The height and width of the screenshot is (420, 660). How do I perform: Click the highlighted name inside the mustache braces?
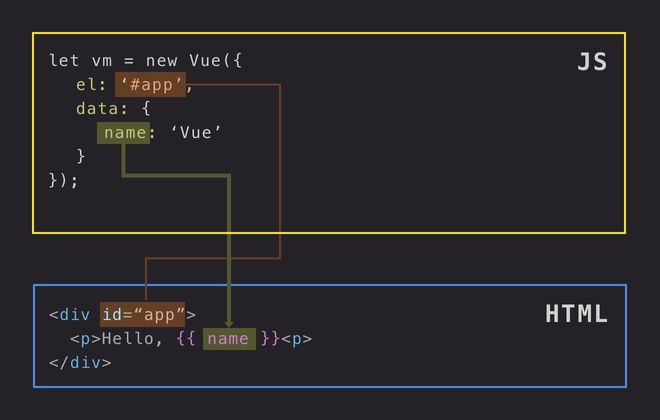click(228, 339)
